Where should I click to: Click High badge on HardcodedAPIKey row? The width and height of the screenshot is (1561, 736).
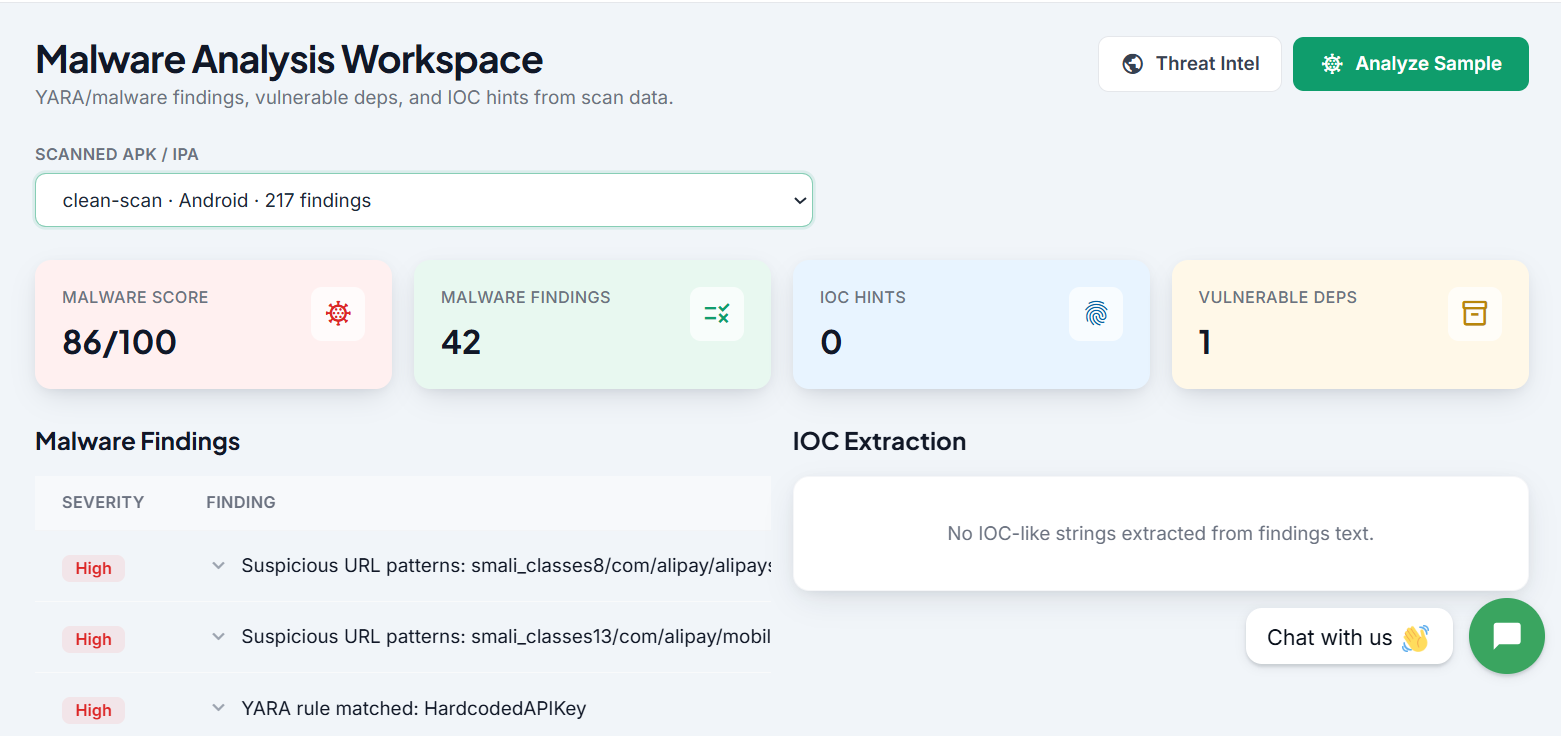tap(93, 710)
